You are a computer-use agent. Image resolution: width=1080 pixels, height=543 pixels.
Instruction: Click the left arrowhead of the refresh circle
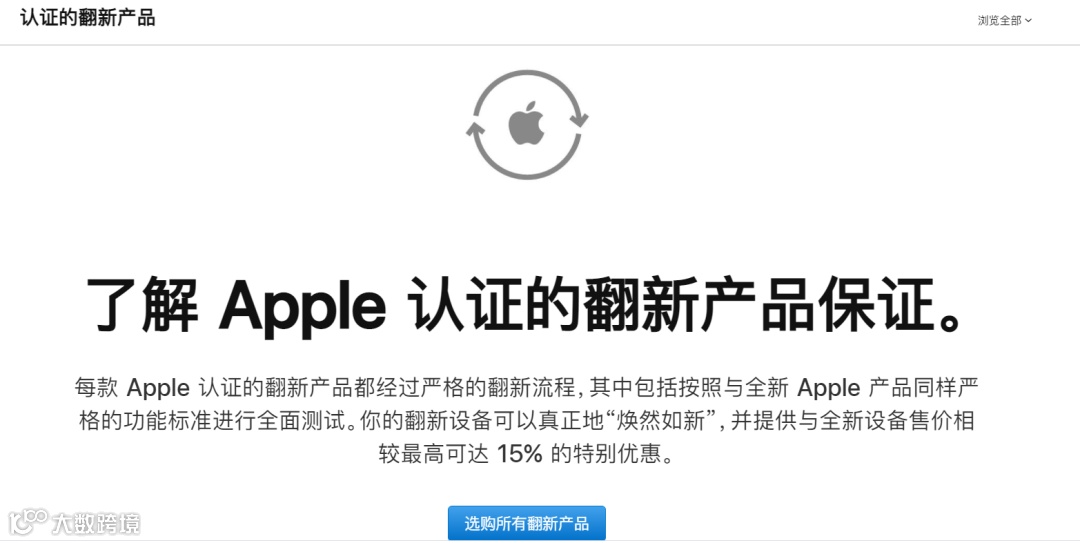point(475,130)
